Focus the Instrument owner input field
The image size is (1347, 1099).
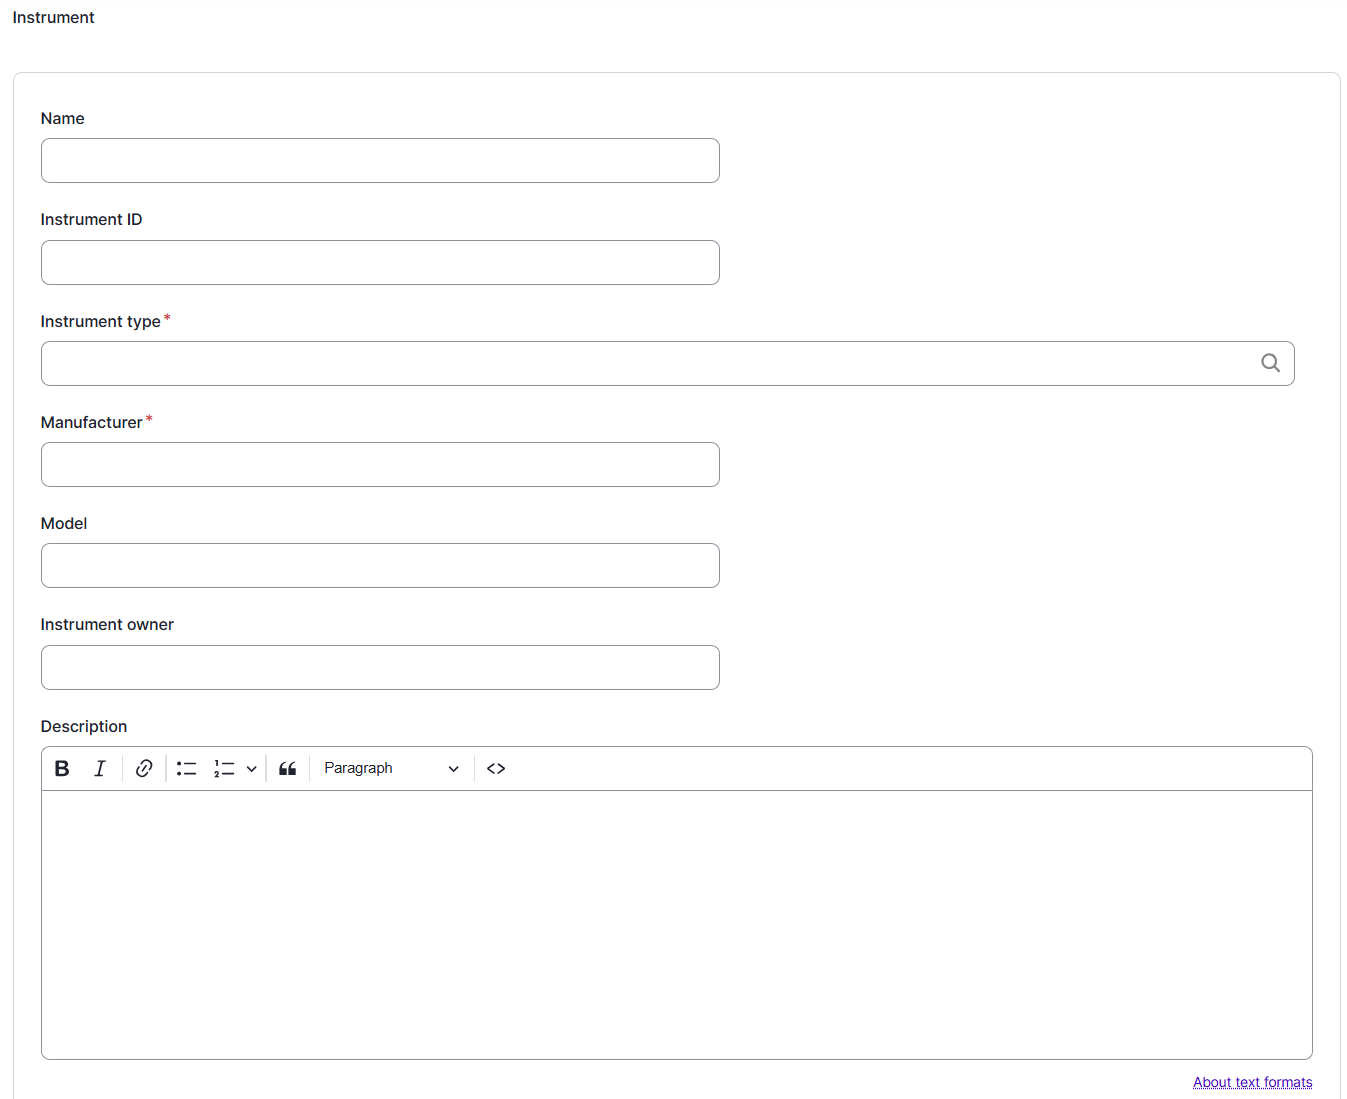point(380,667)
